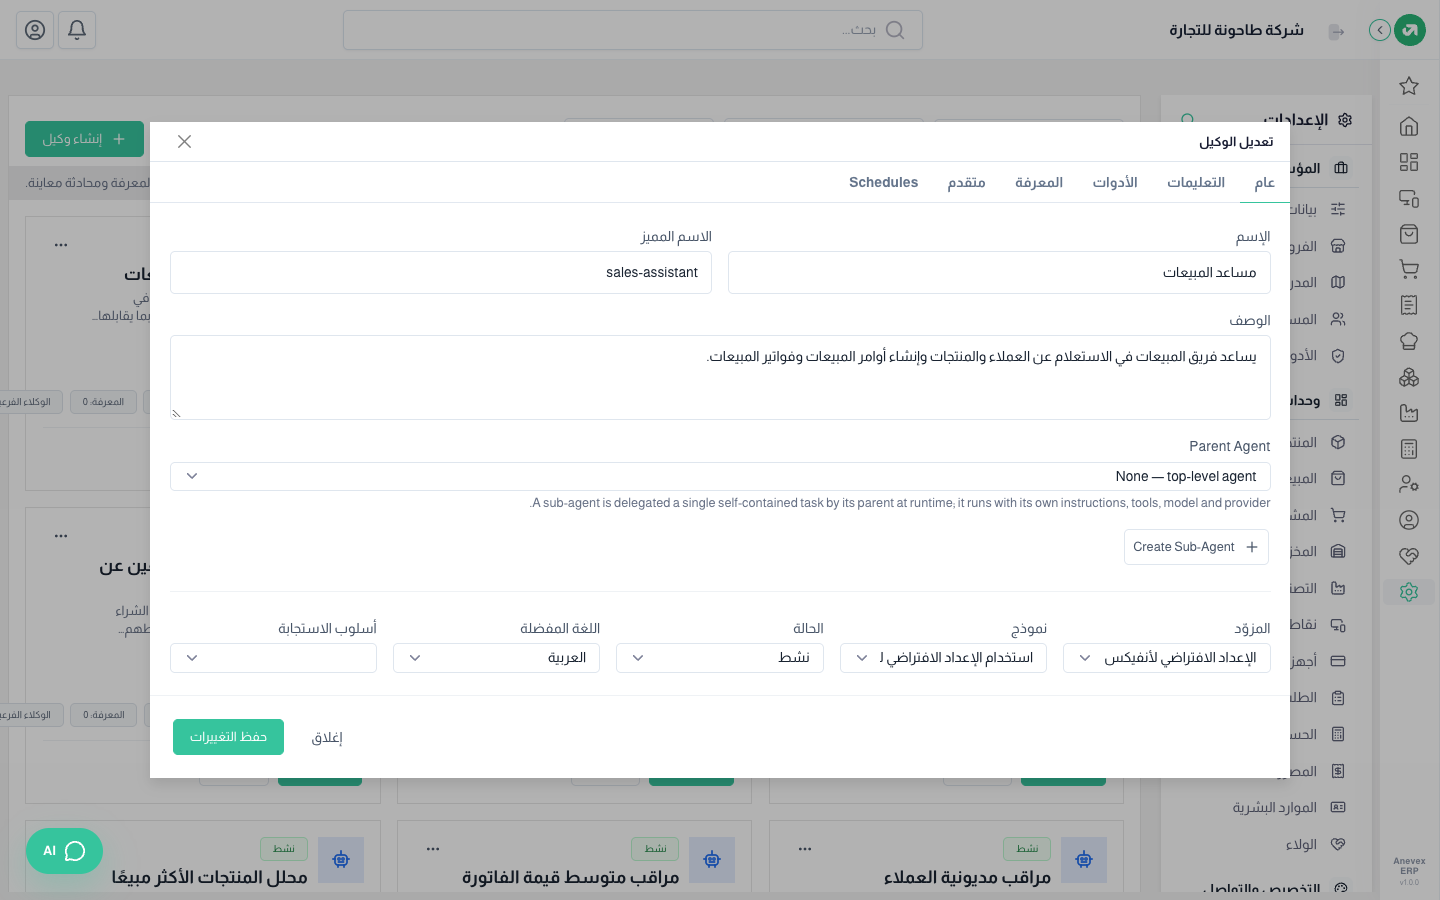This screenshot has height=900, width=1440.
Task: Close the تعديل الوكيل dialog with the X
Action: pyautogui.click(x=184, y=142)
